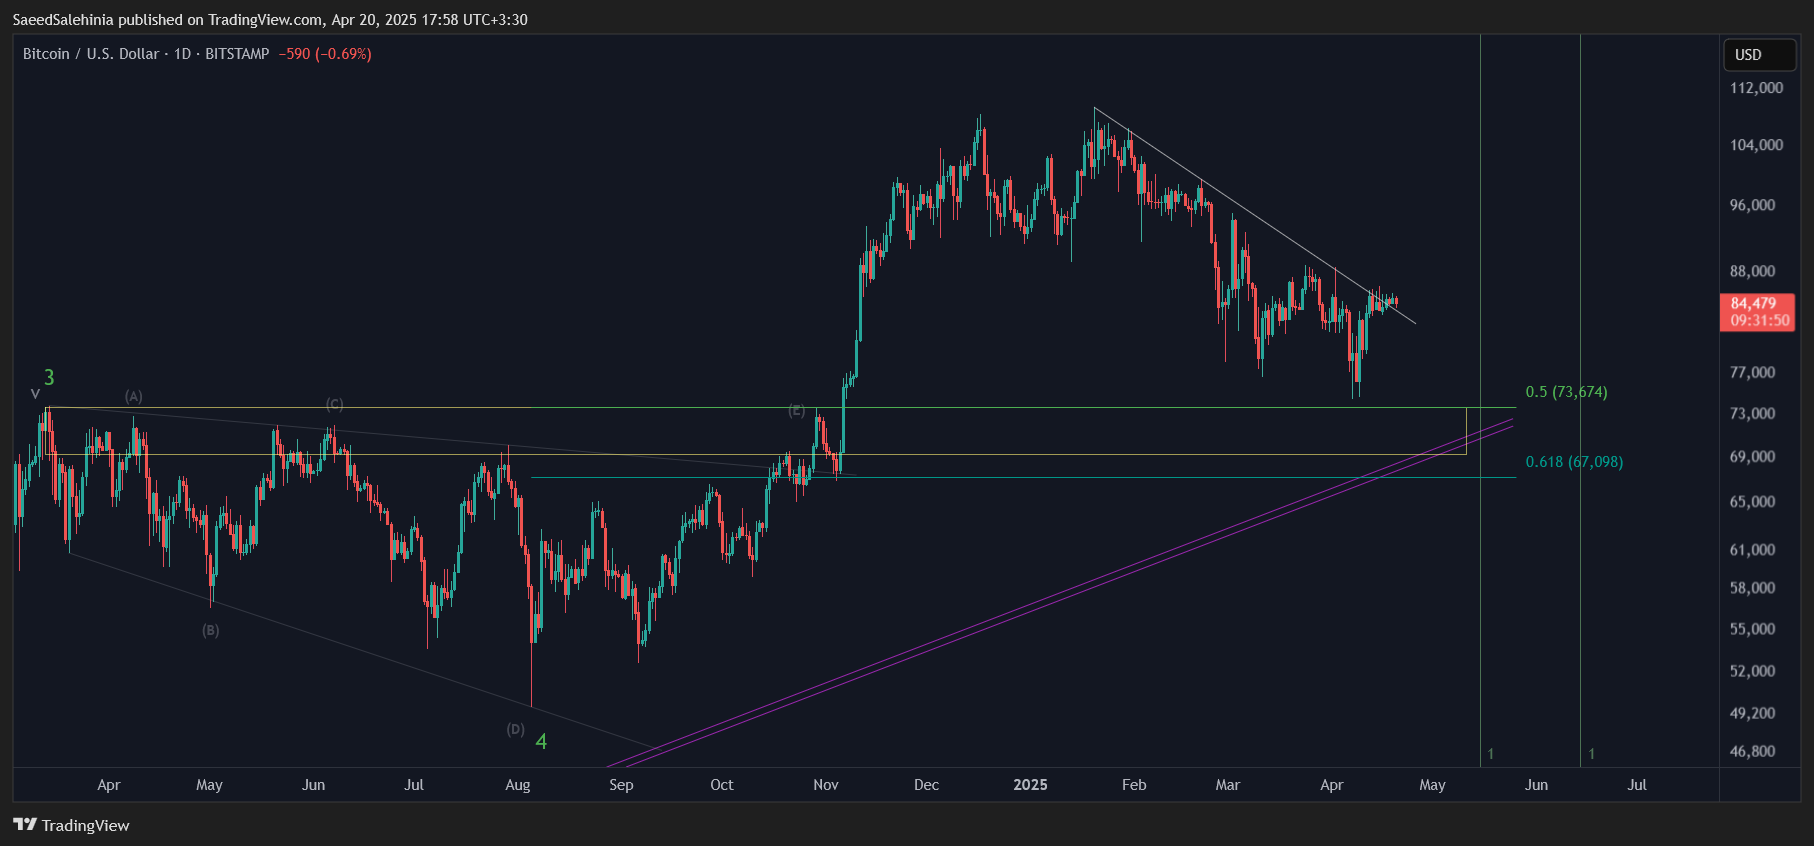Click the 65,000 price axis label
This screenshot has width=1814, height=846.
[1753, 502]
